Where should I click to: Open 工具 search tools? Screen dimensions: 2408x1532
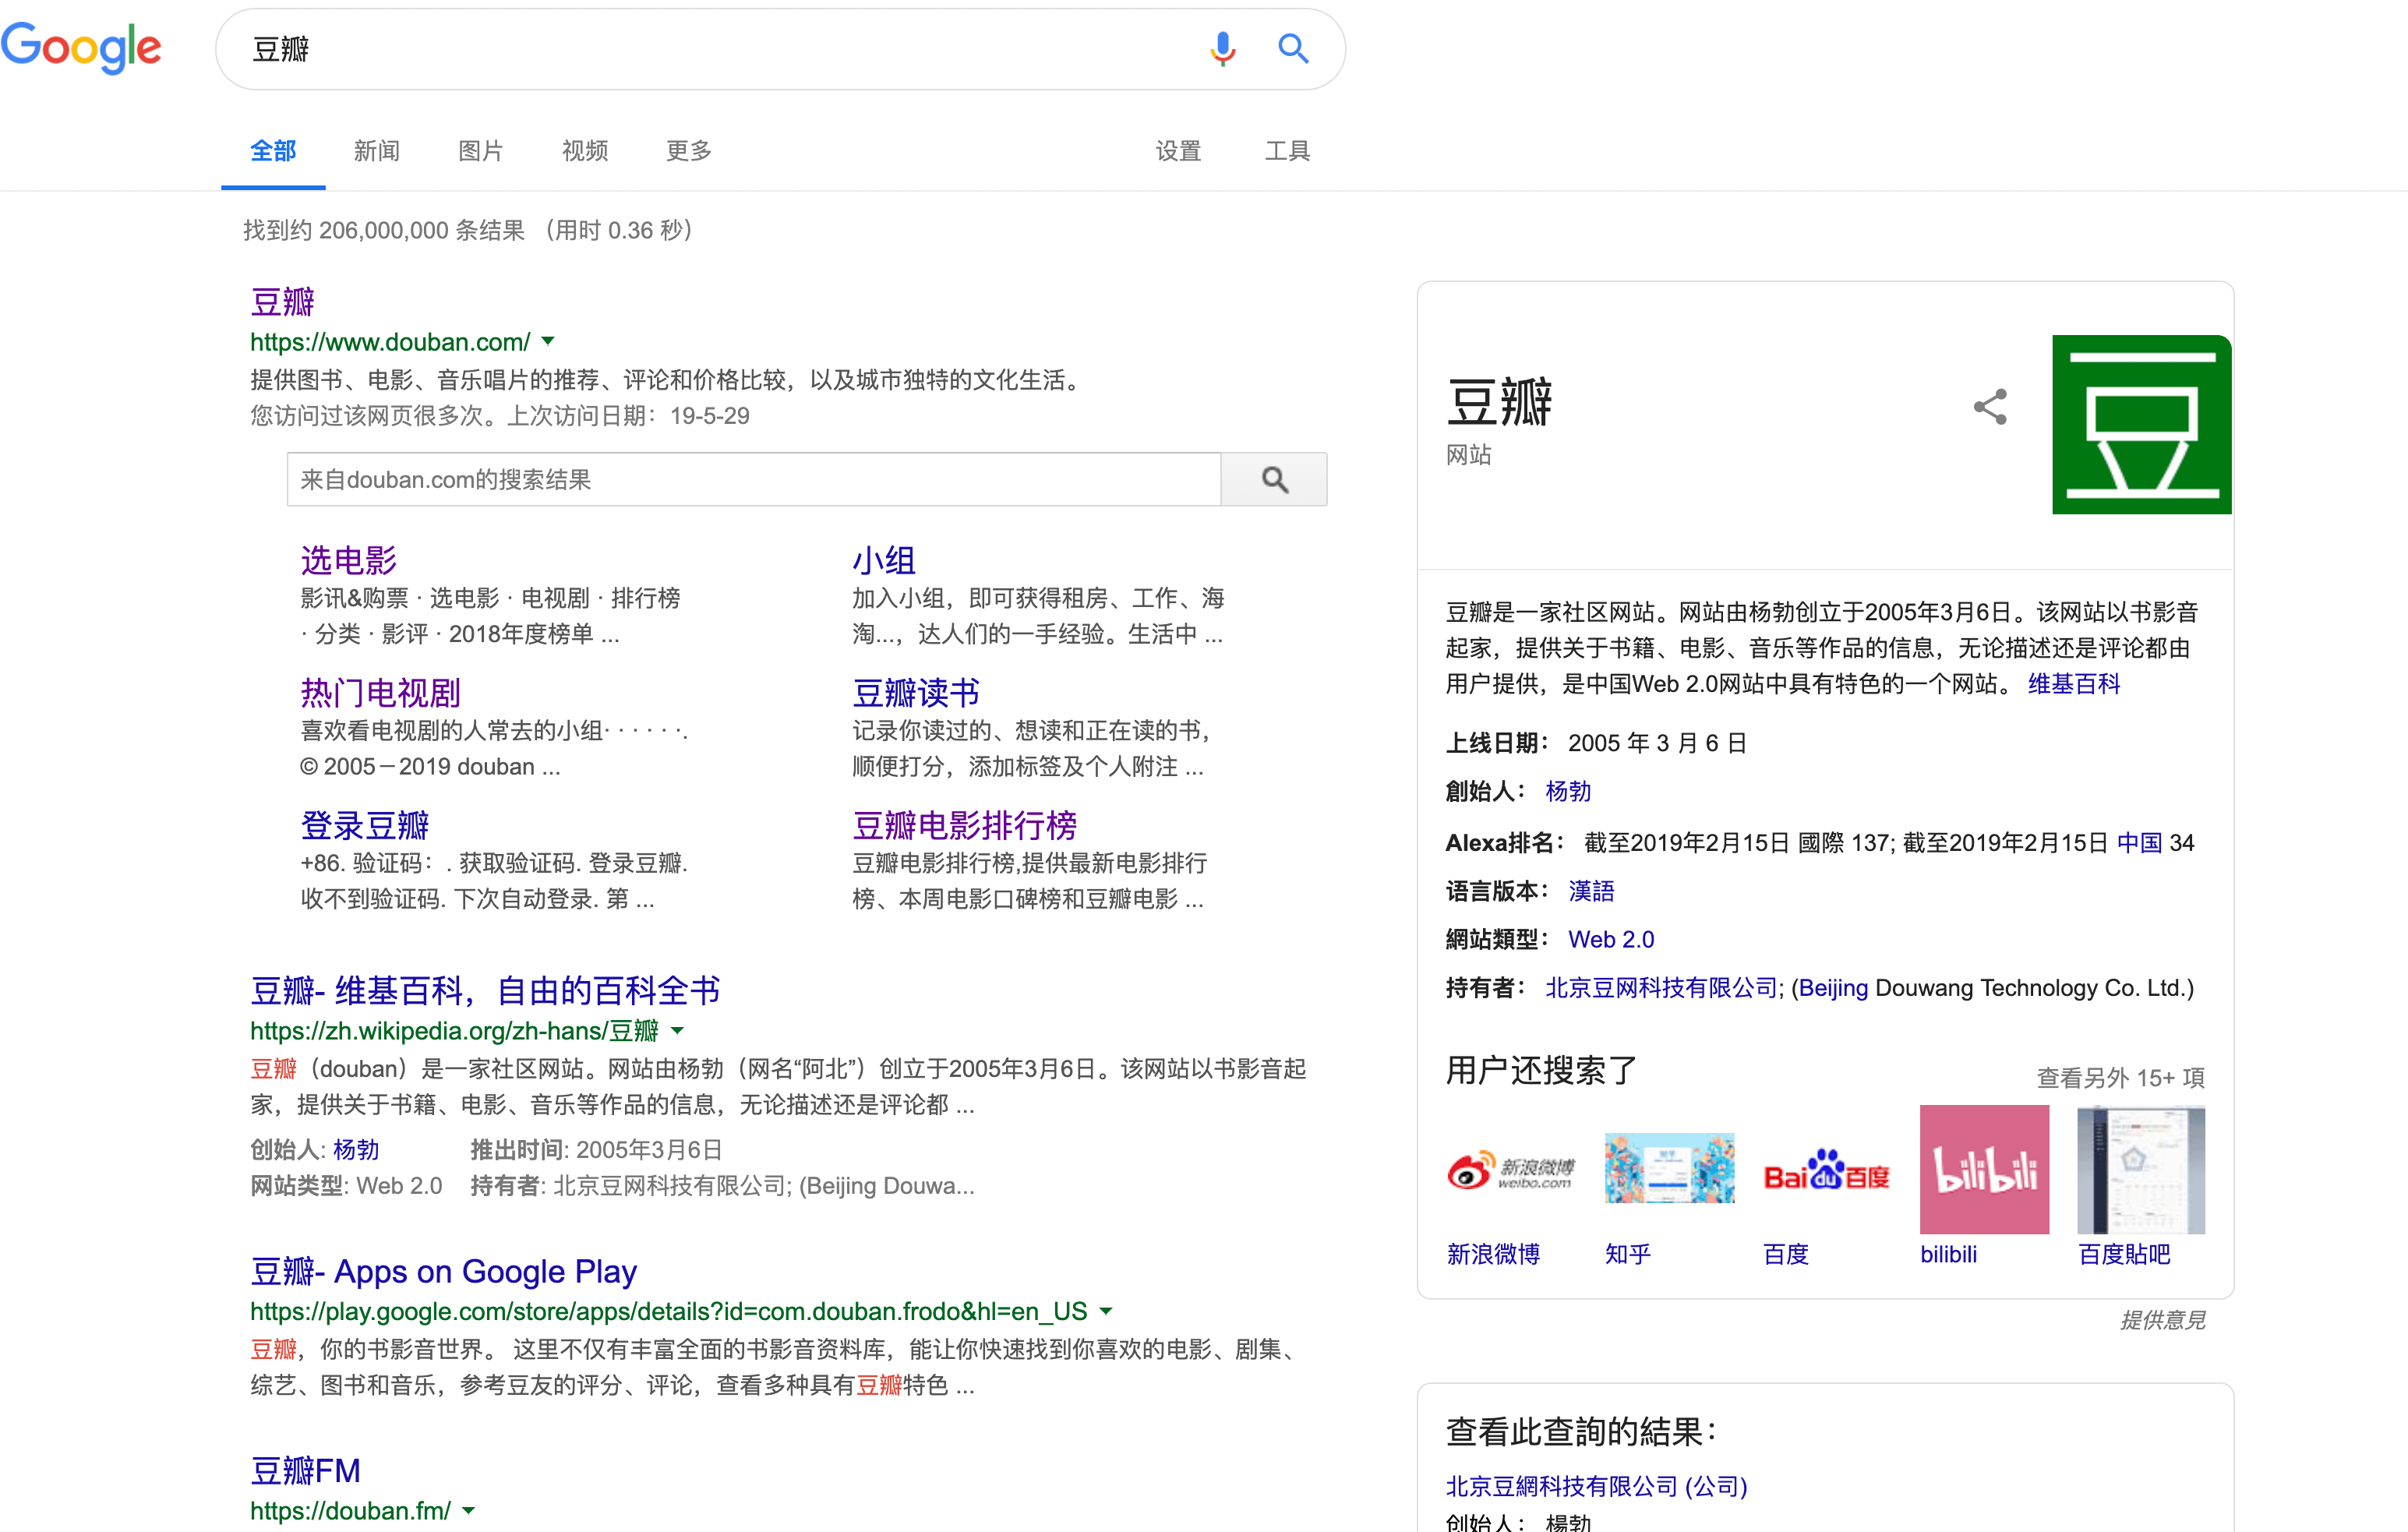coord(1287,151)
